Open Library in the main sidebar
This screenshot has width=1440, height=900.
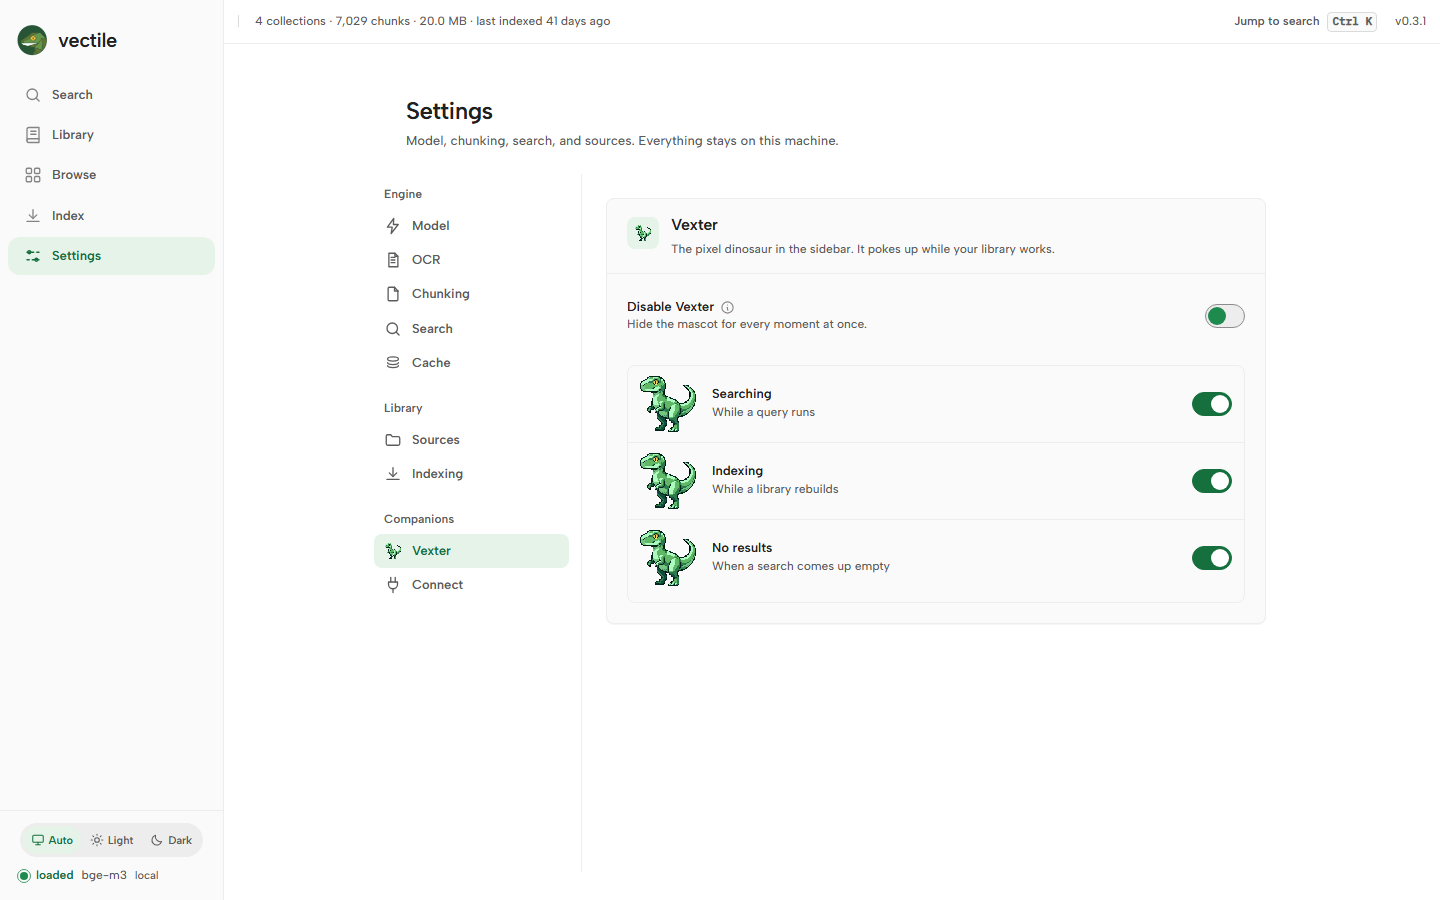point(111,135)
